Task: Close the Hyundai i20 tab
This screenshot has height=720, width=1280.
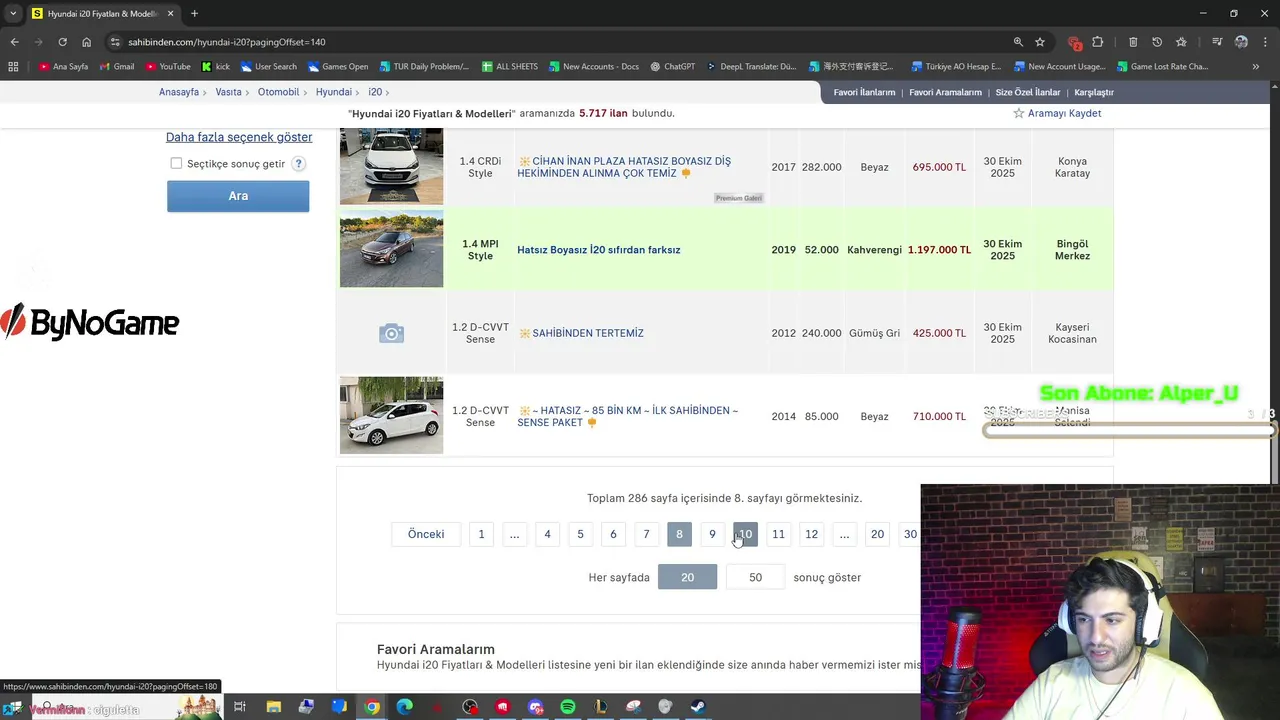Action: [x=171, y=14]
